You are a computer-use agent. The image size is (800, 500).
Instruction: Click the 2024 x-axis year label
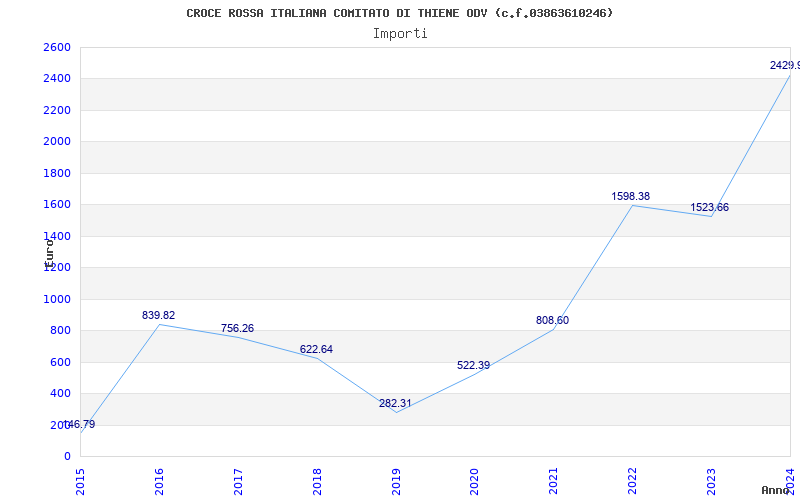point(790,481)
